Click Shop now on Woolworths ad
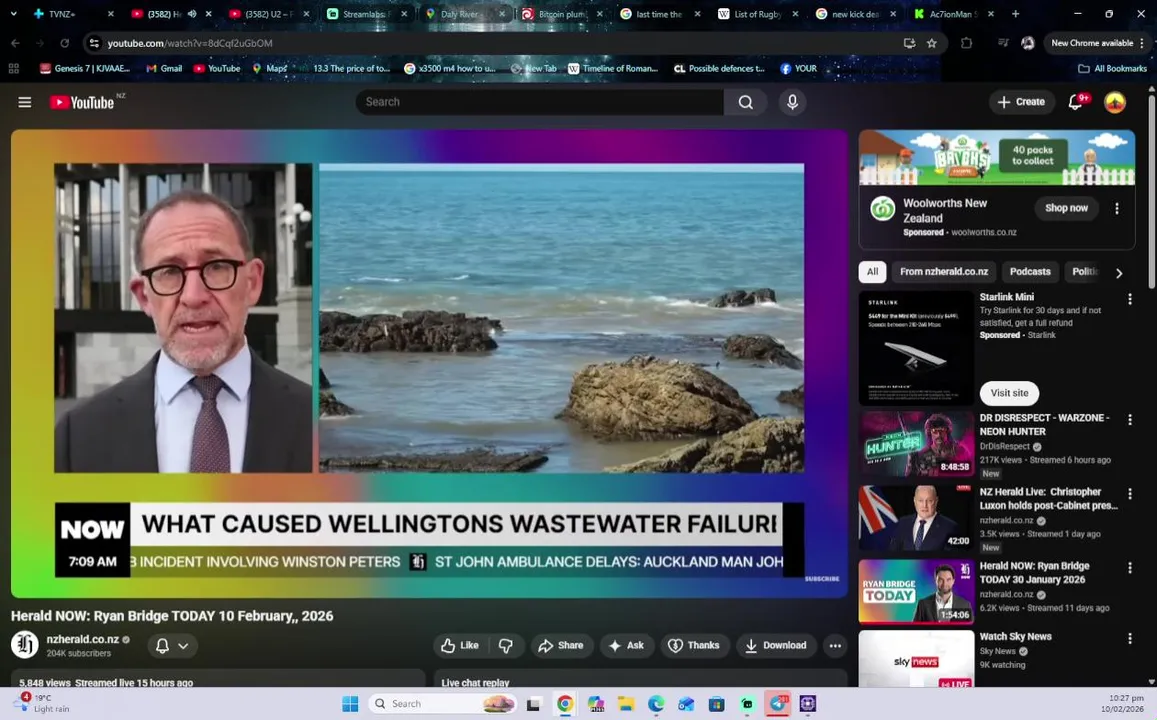Image resolution: width=1157 pixels, height=720 pixels. pos(1066,208)
